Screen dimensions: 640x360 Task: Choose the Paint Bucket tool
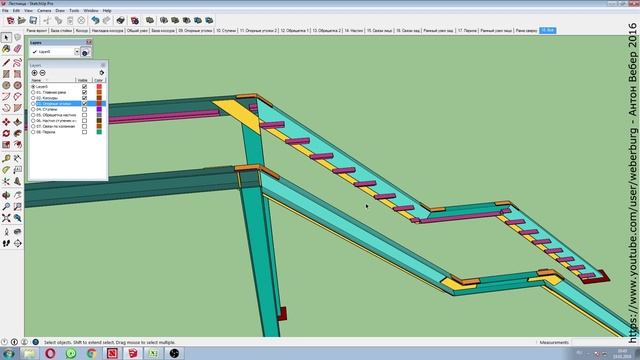[6, 49]
